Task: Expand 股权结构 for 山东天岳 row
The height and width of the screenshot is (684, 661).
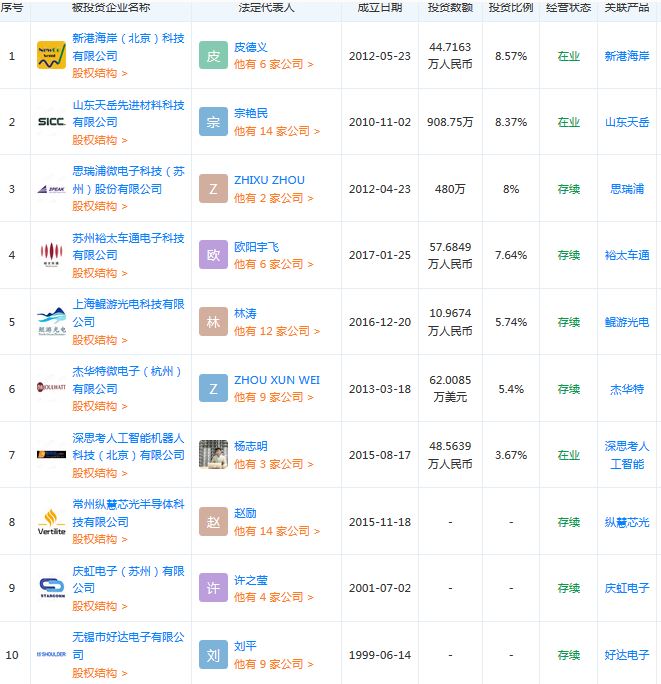Action: 99,140
